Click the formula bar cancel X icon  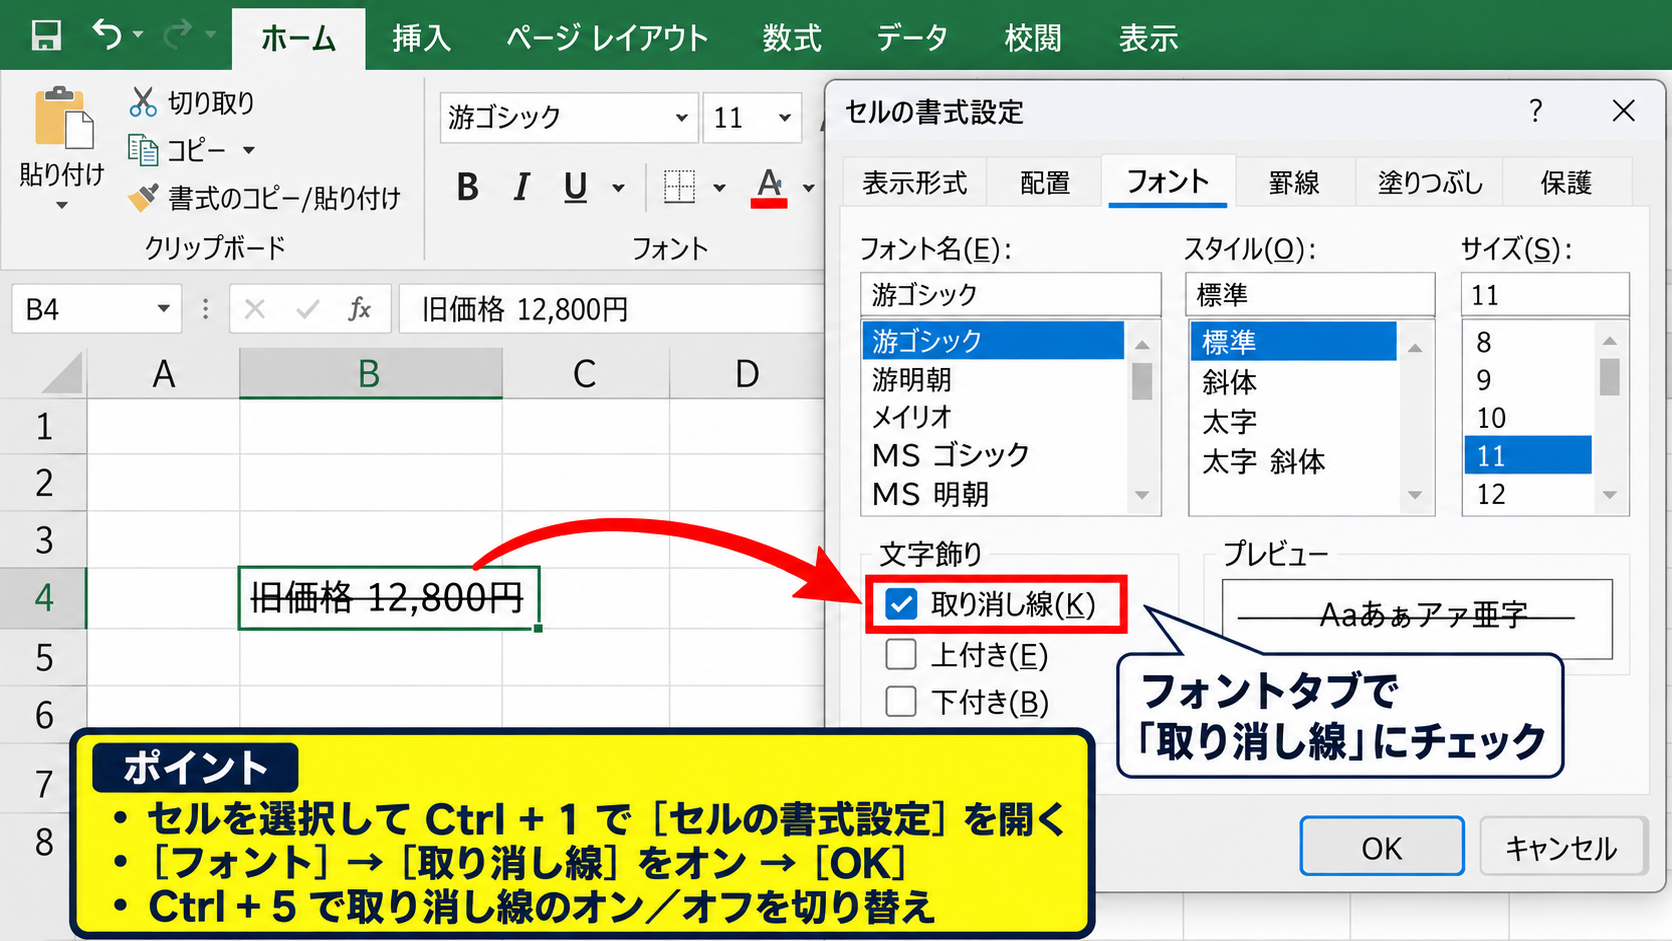click(255, 309)
